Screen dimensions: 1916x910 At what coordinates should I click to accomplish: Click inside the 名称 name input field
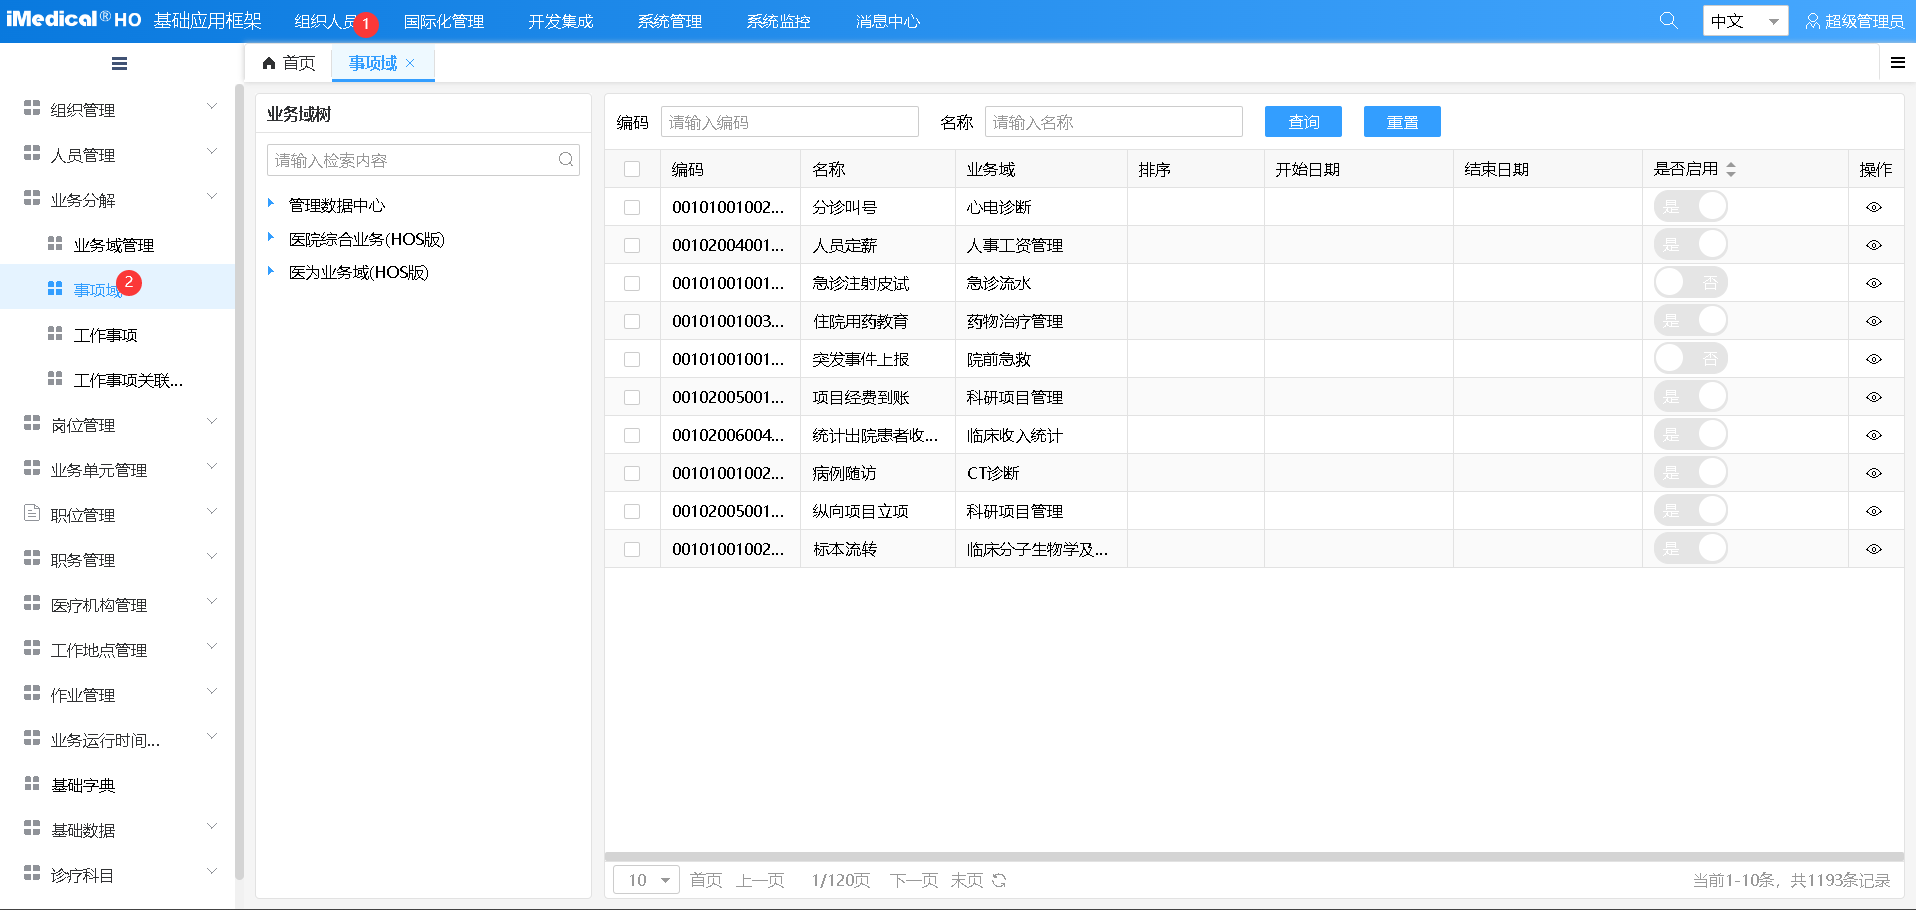coord(1113,121)
